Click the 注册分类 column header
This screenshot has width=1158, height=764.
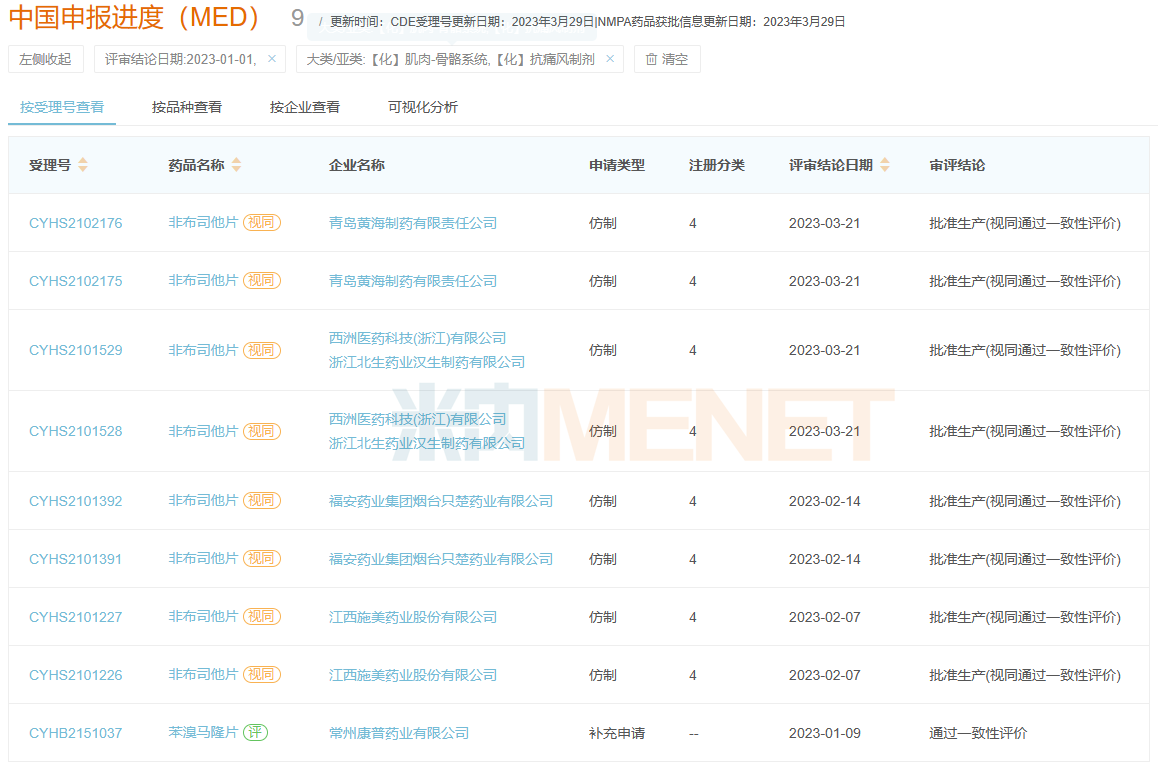click(x=716, y=165)
